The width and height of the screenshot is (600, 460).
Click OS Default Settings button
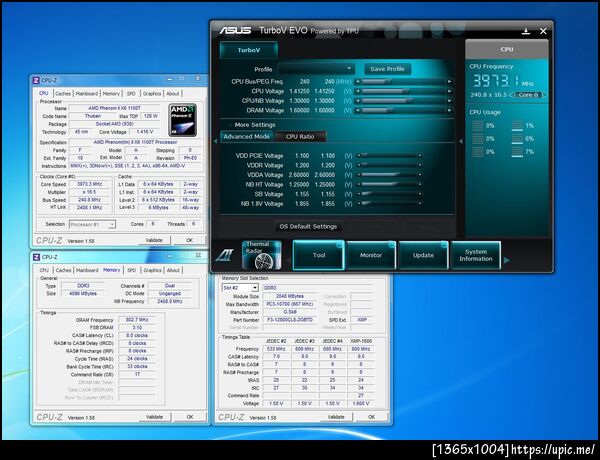(x=308, y=227)
